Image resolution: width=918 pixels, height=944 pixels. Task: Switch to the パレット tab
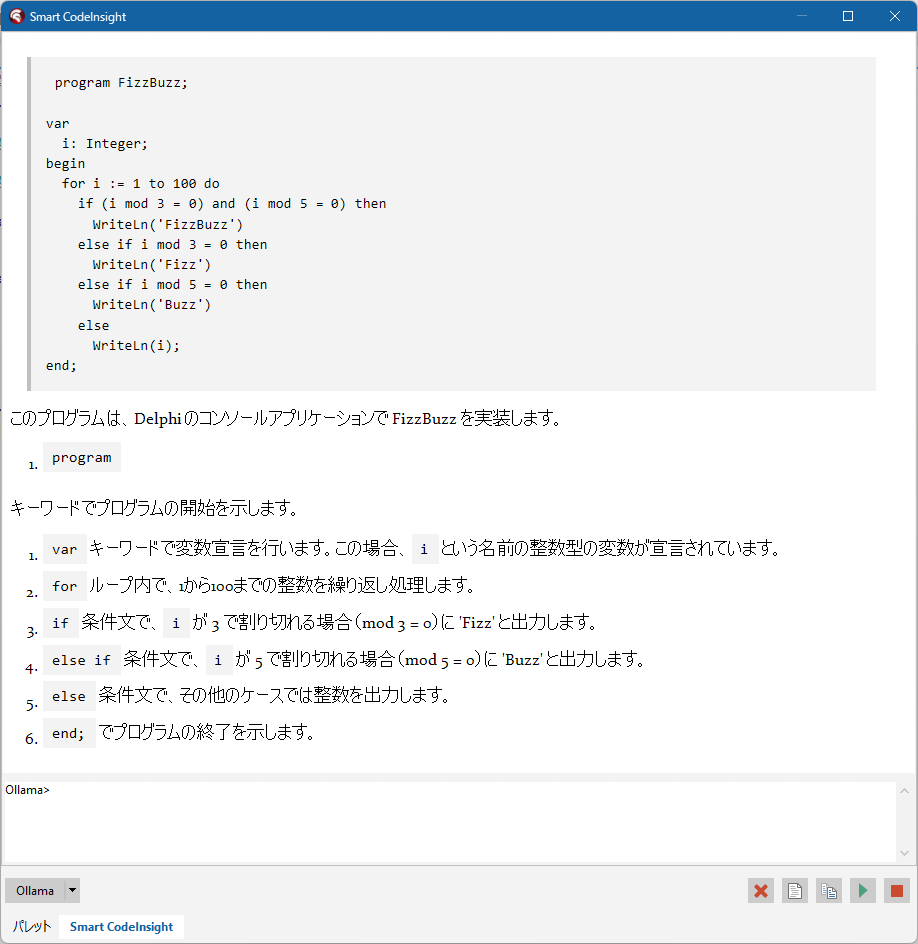click(x=31, y=926)
